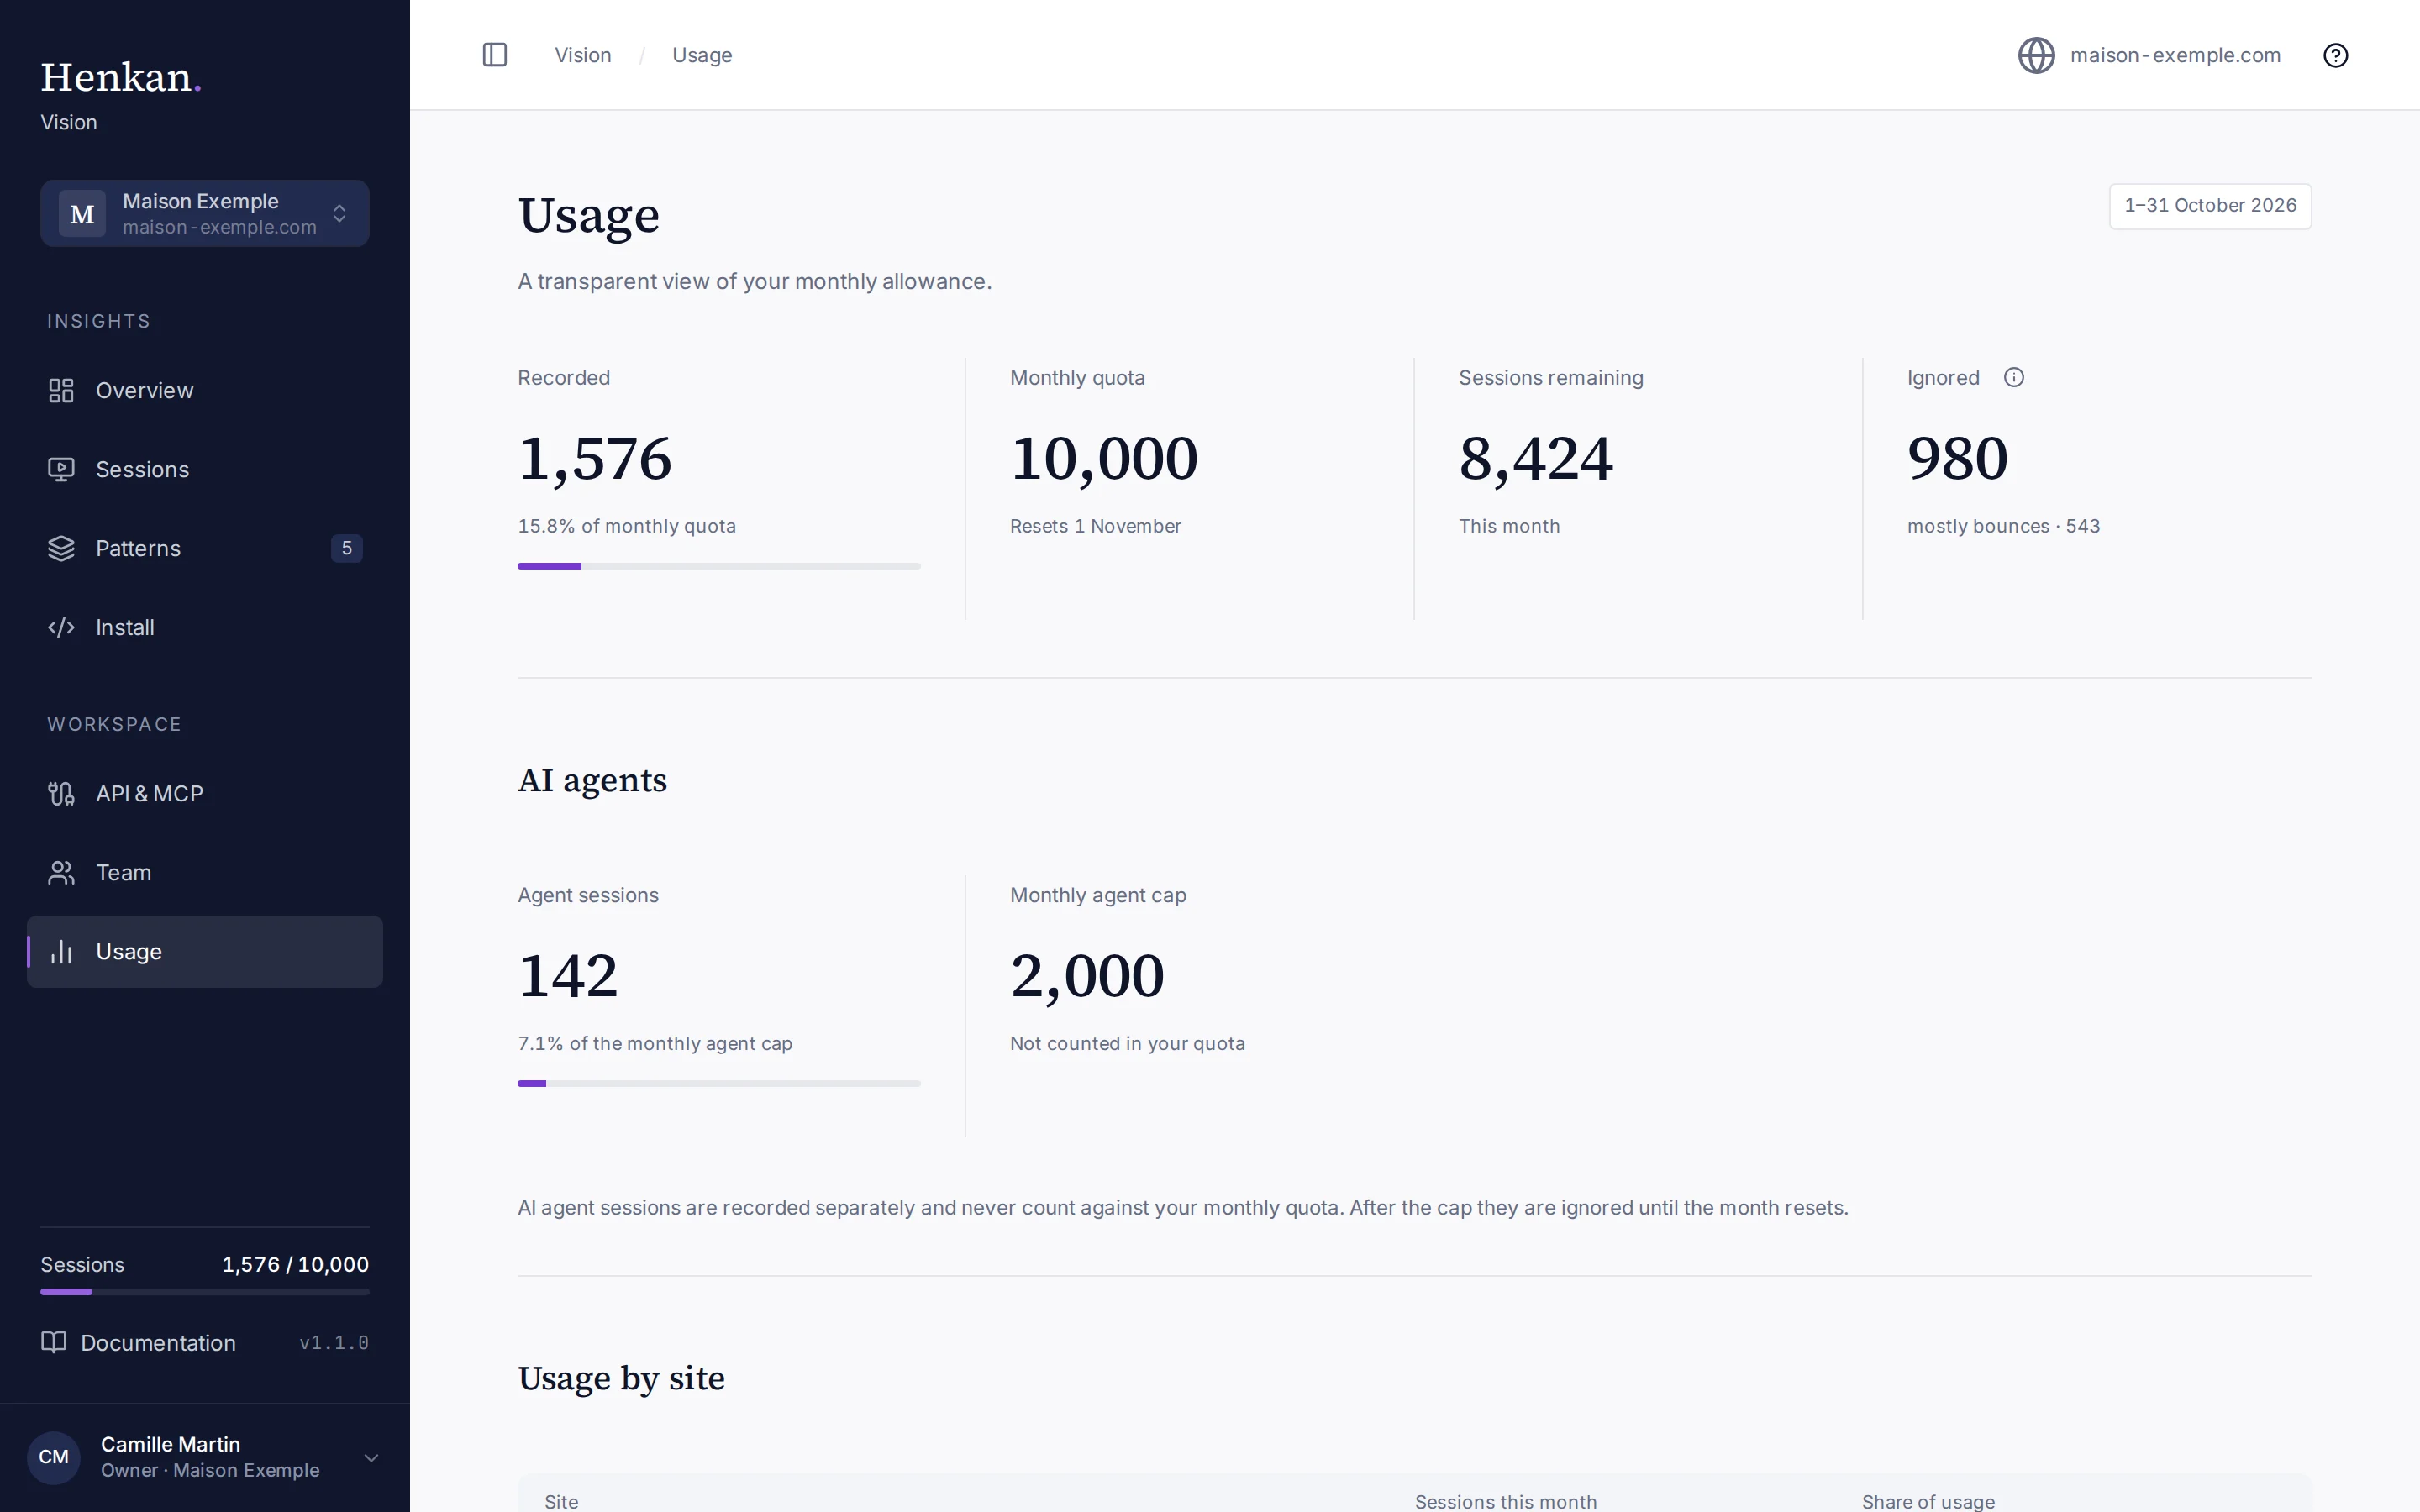The image size is (2420, 1512).
Task: Click the Vision breadcrumb link
Action: (583, 55)
